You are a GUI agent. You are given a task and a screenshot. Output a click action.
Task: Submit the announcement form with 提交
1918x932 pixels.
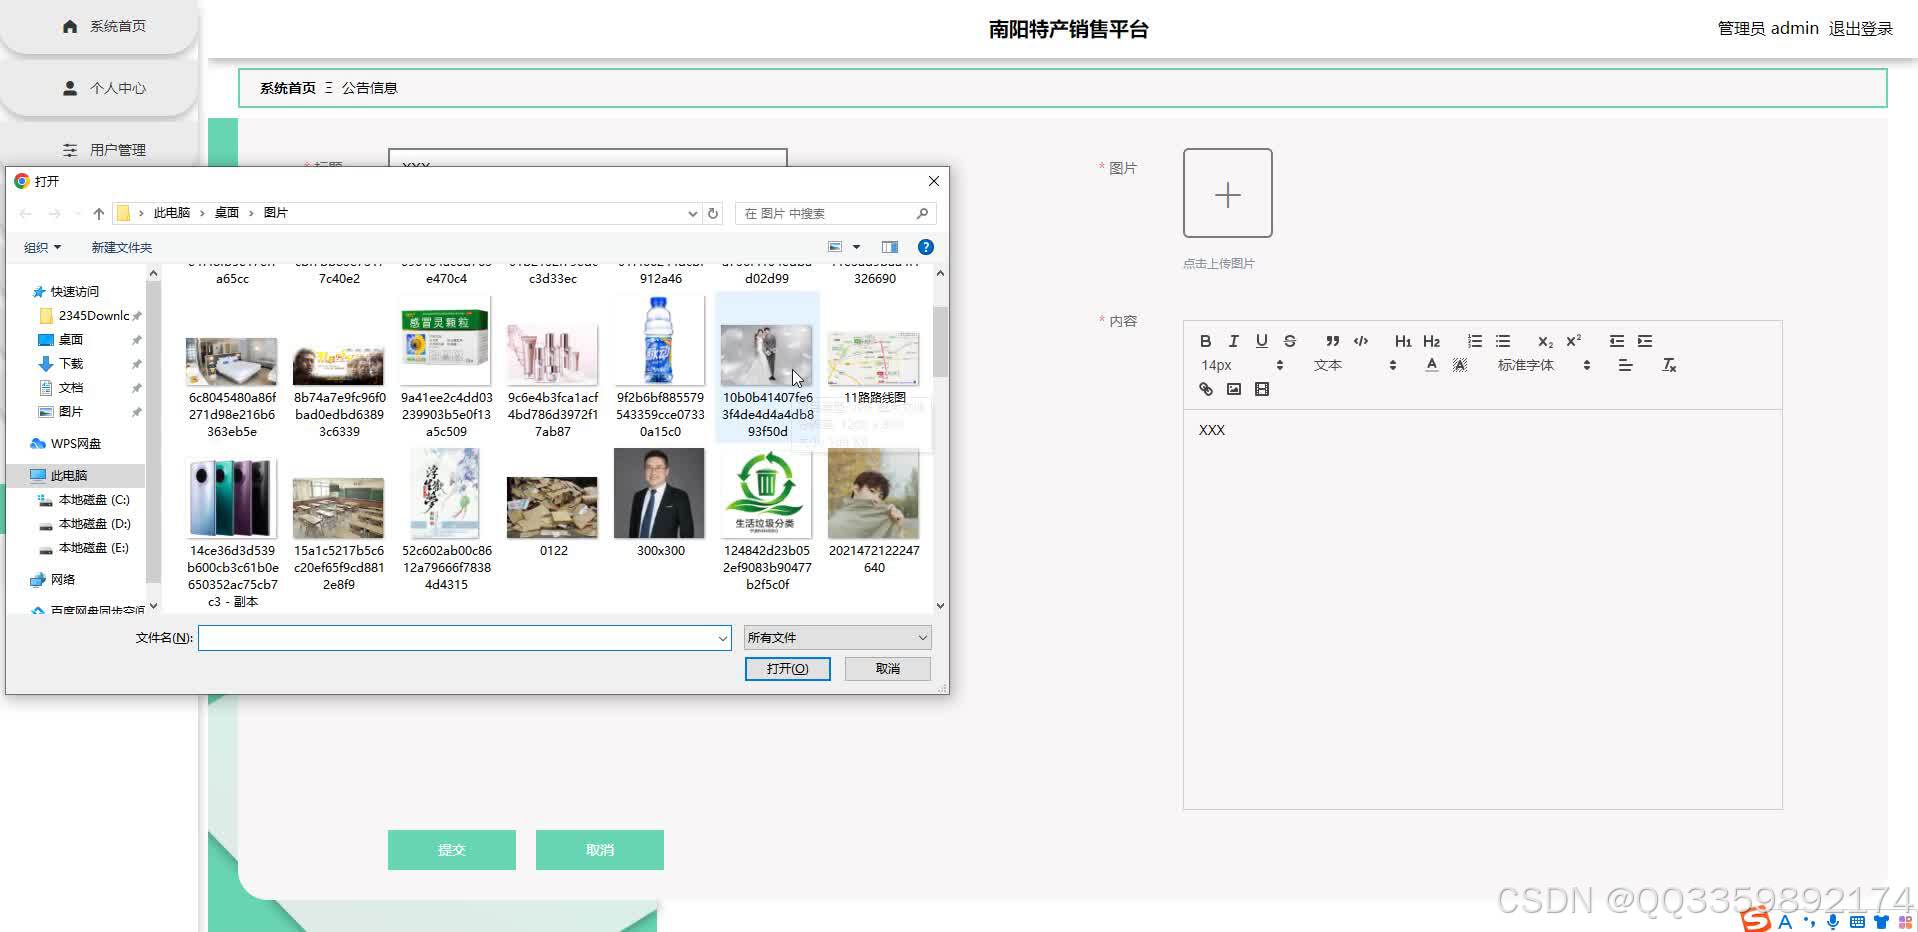tap(451, 850)
